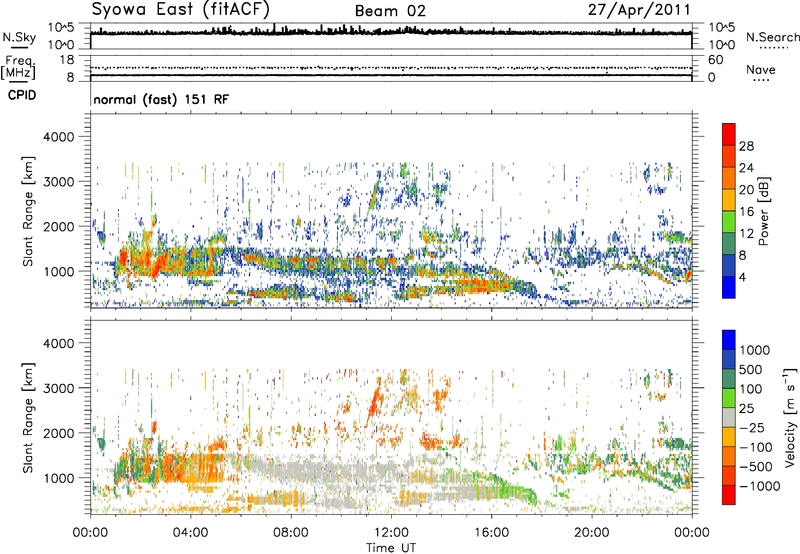
Task: Click the "08:00" time axis tick
Action: pyautogui.click(x=291, y=532)
